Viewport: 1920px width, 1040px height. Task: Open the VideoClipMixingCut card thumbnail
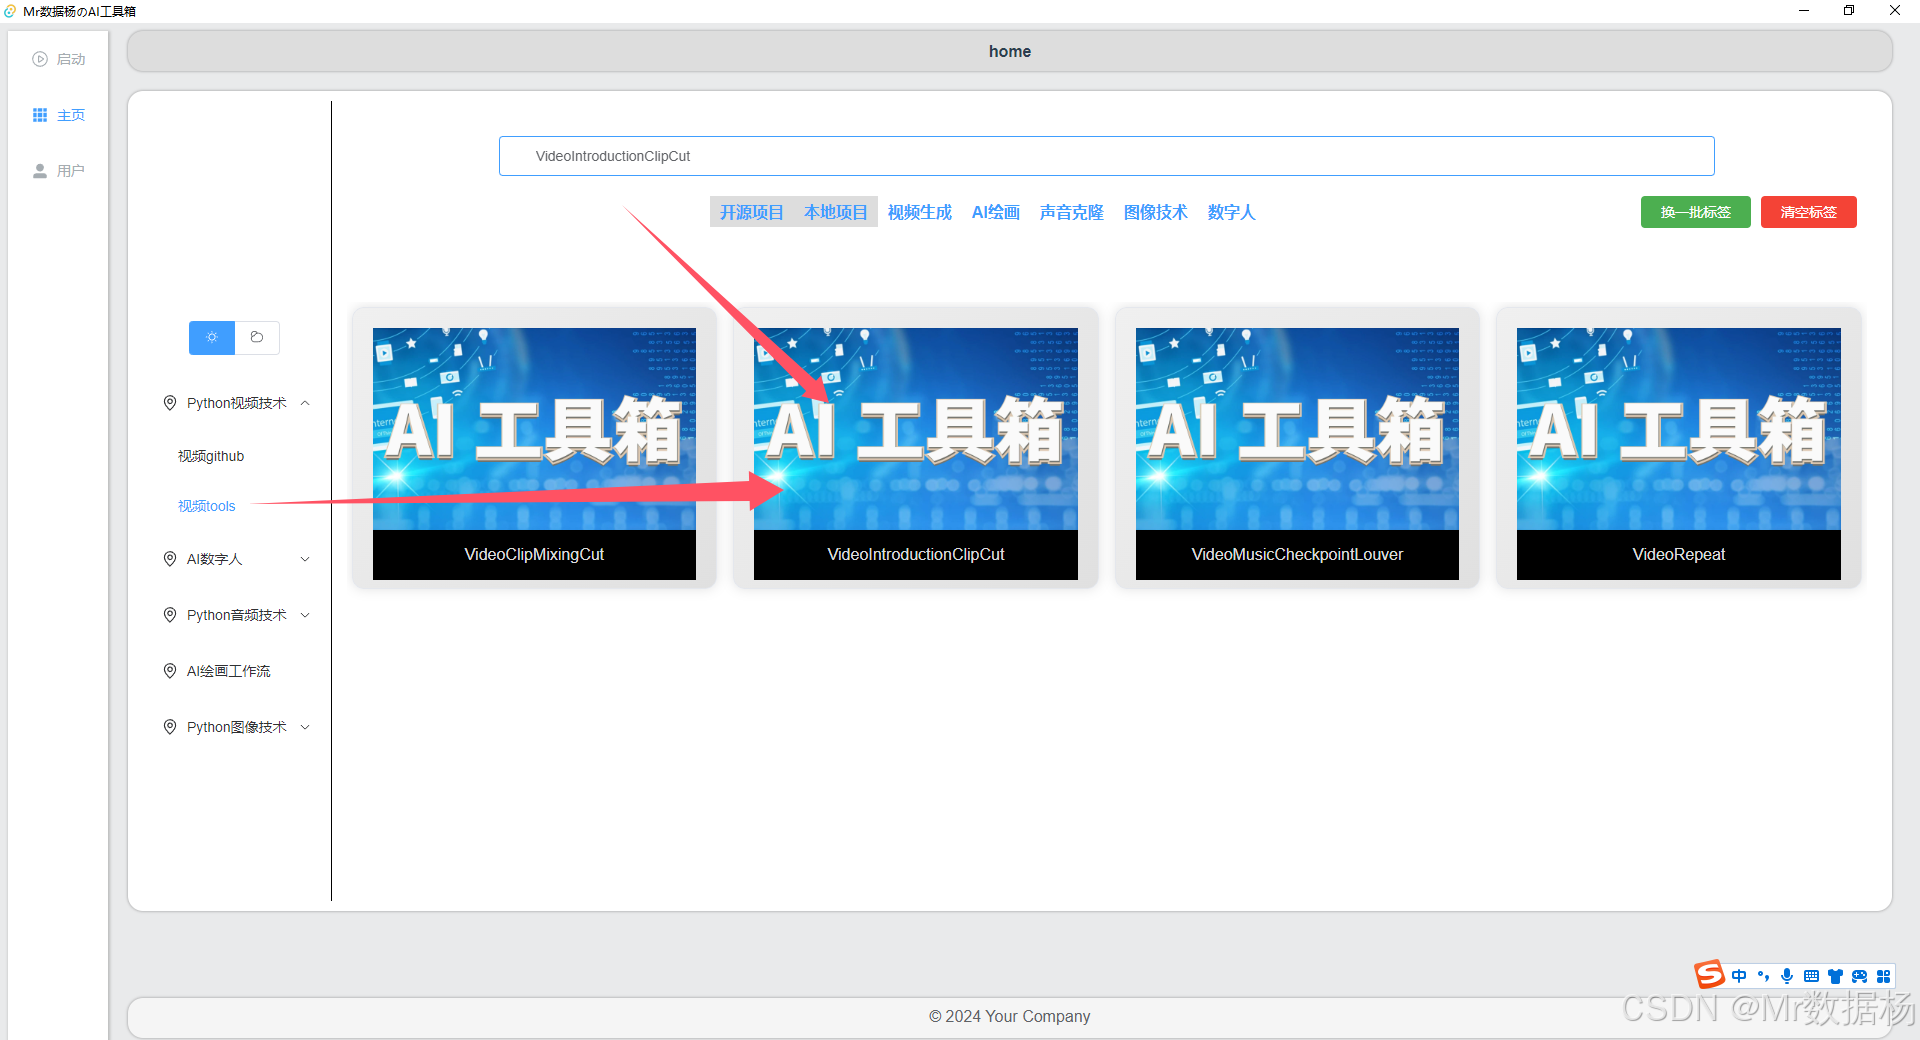tap(534, 429)
